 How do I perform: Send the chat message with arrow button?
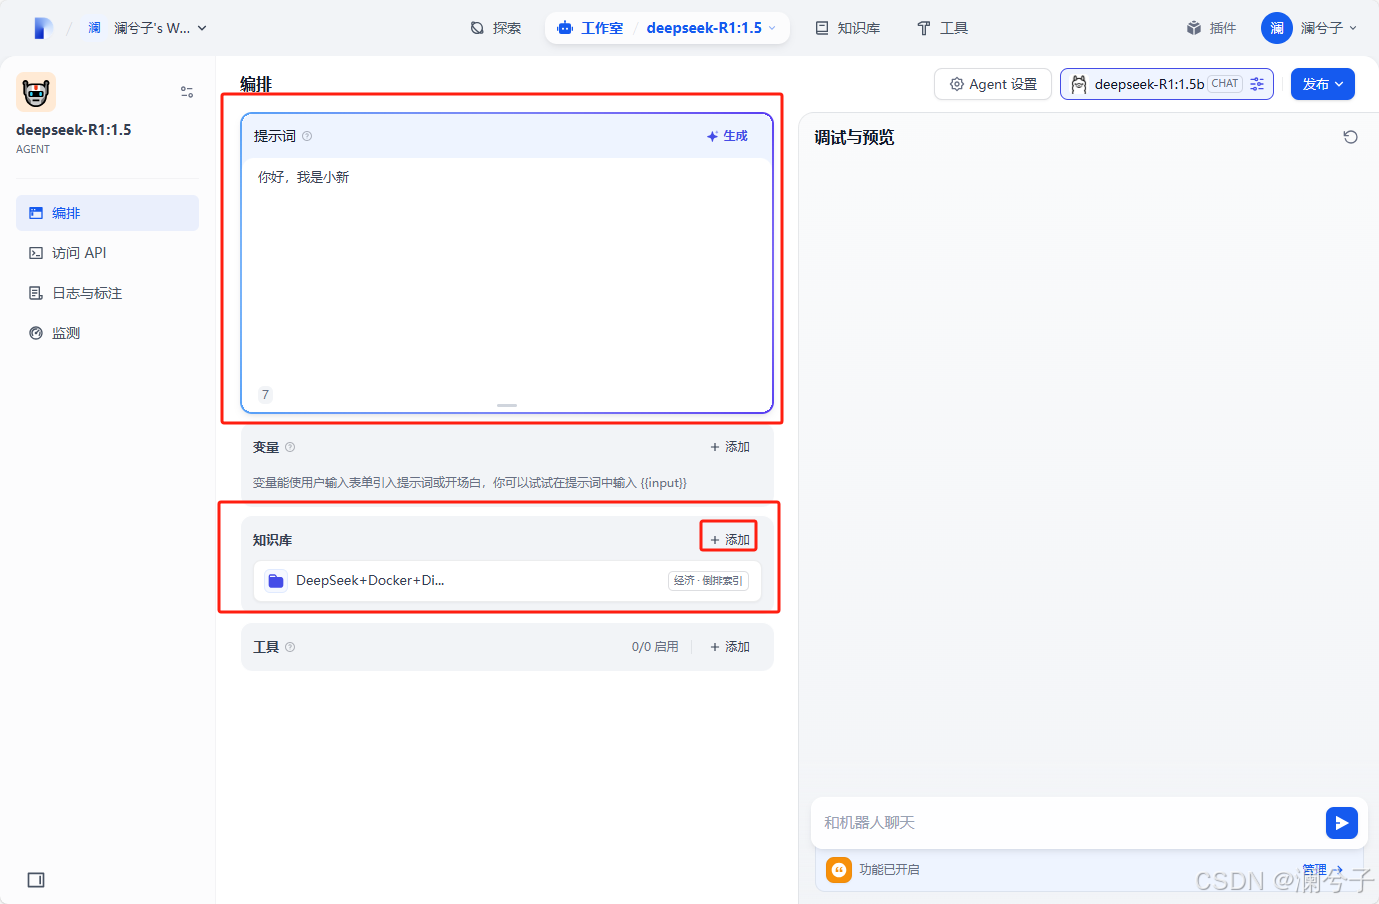click(1342, 823)
